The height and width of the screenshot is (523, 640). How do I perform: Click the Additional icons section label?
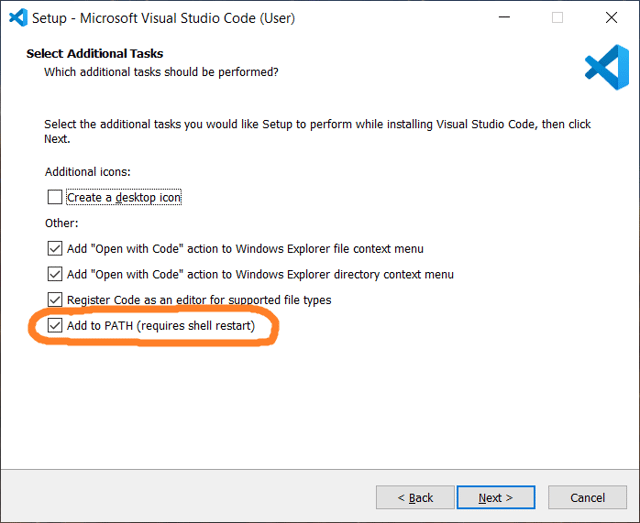(87, 172)
